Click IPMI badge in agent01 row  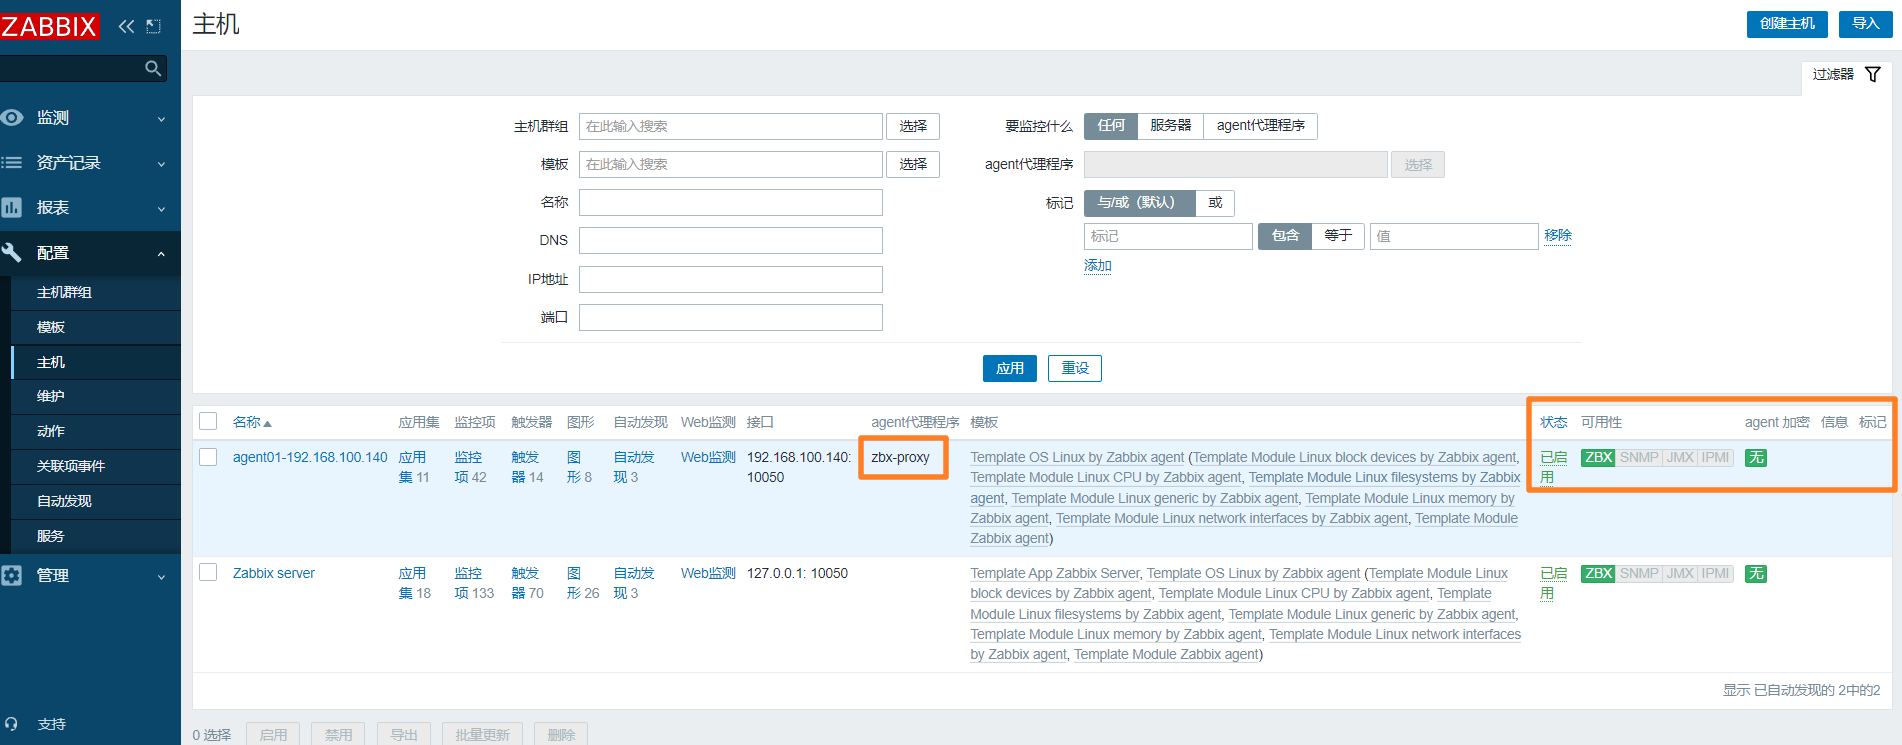click(x=1715, y=457)
